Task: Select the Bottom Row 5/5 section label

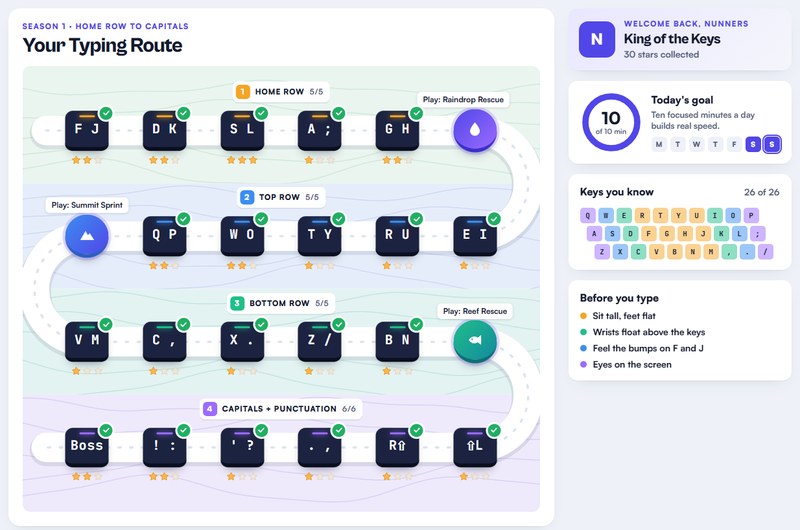Action: pyautogui.click(x=281, y=303)
